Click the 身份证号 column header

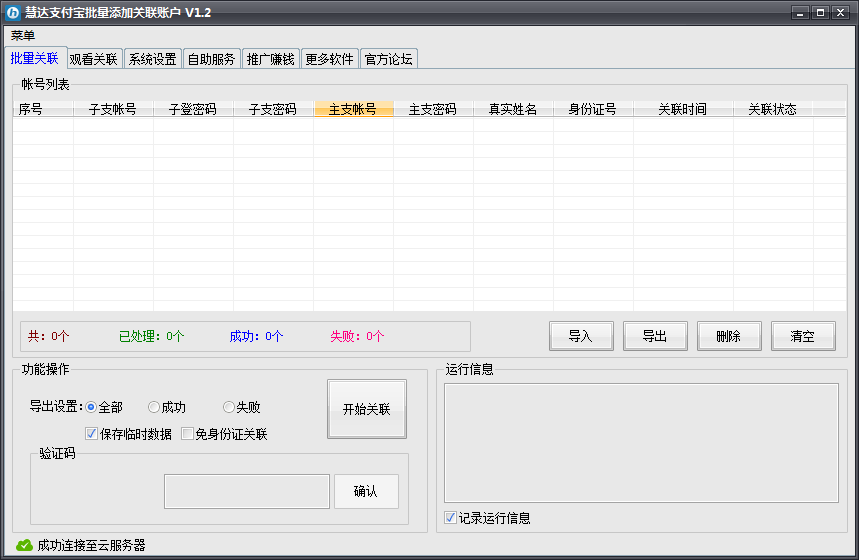click(x=593, y=109)
